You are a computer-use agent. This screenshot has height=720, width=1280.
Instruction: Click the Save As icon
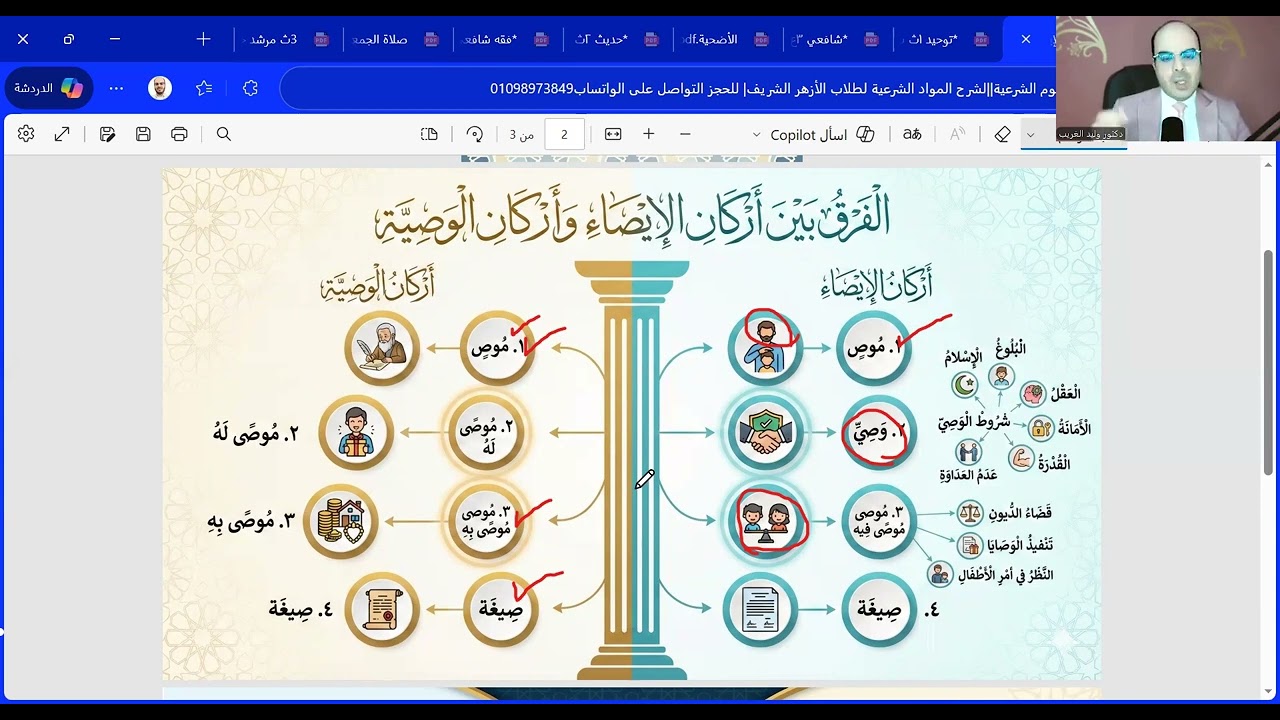pyautogui.click(x=107, y=134)
